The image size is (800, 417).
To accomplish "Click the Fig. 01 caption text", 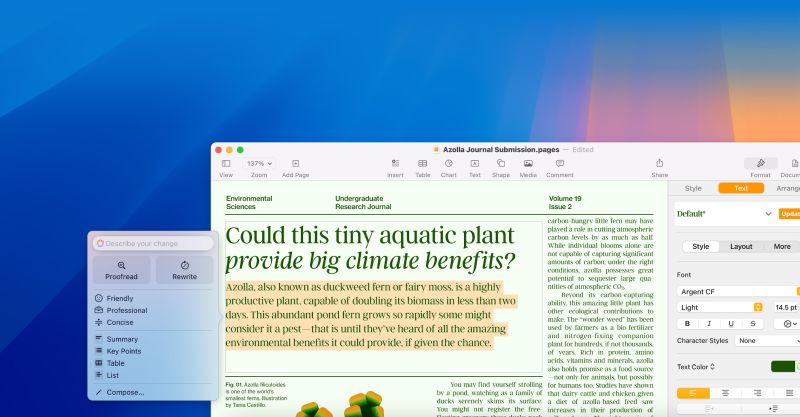I will pos(256,395).
